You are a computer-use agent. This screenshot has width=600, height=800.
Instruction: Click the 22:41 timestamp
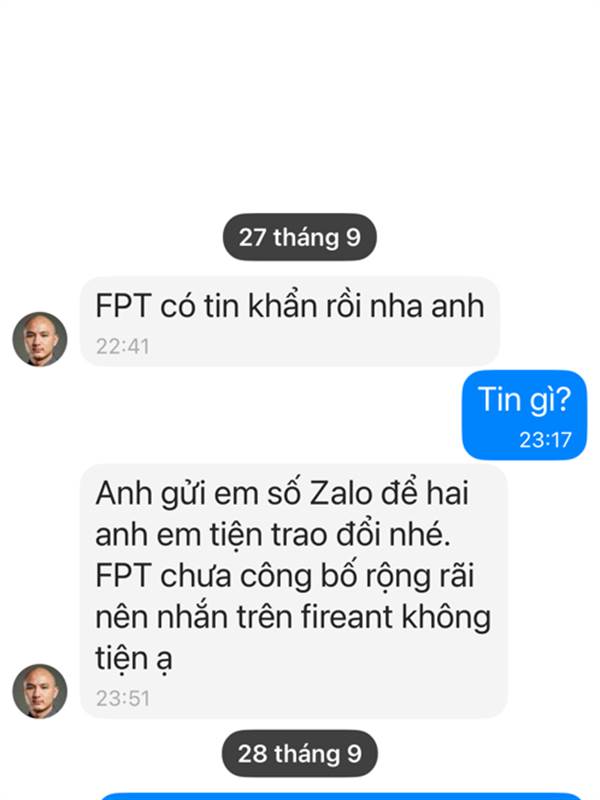(123, 347)
